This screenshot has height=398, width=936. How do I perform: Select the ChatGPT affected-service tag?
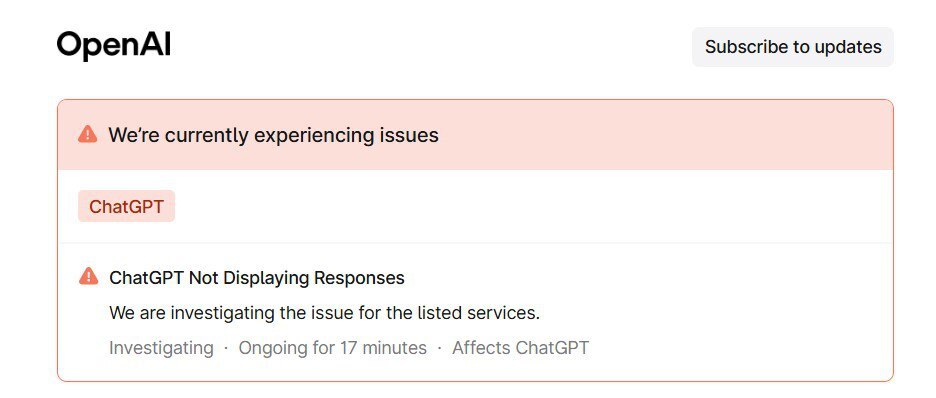[127, 206]
